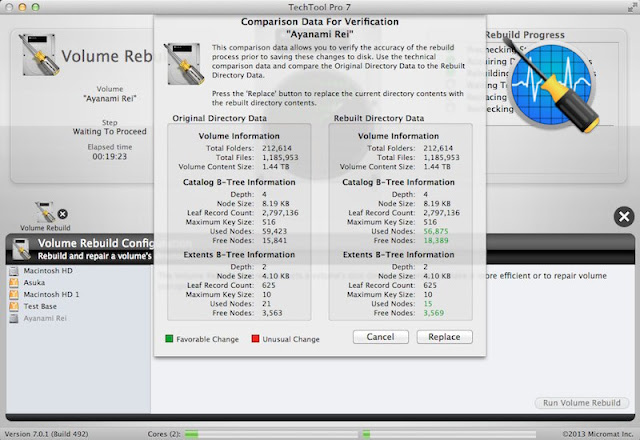Click original Extents Used Nodes value 21
This screenshot has width=640, height=440.
point(267,304)
